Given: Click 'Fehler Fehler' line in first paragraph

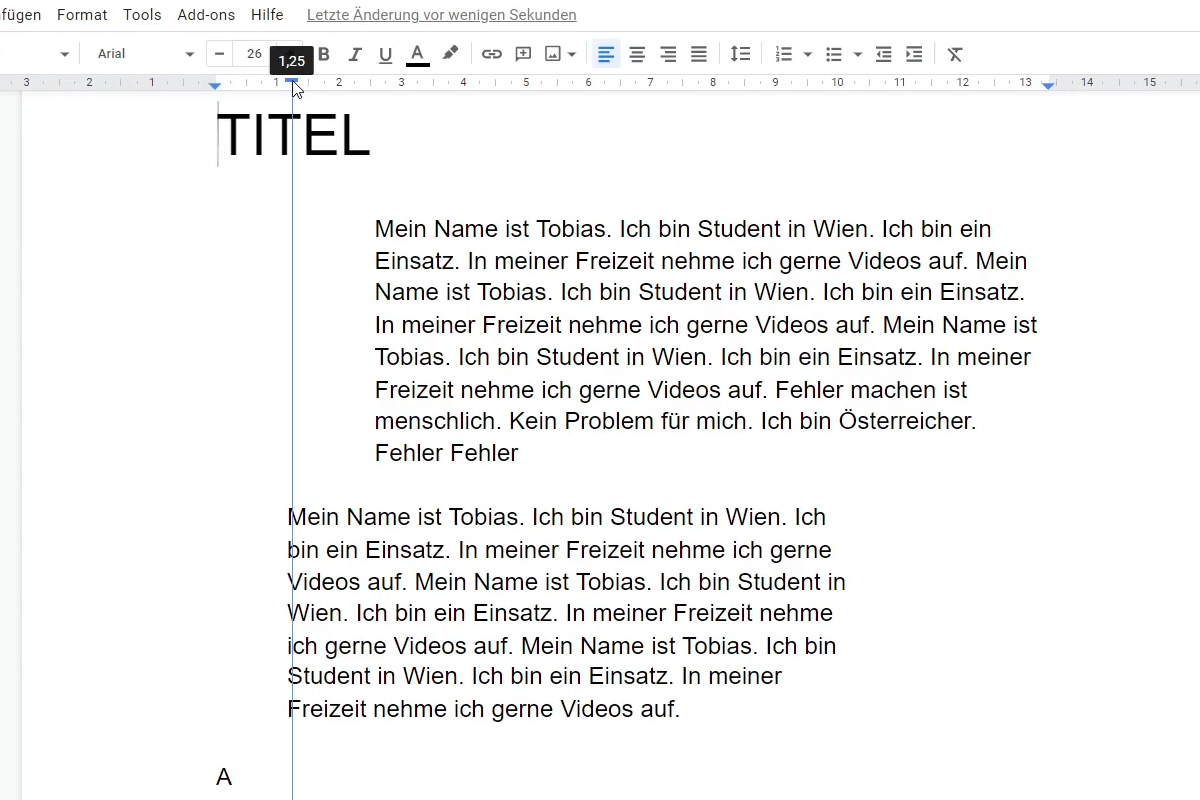Looking at the screenshot, I should tap(446, 453).
